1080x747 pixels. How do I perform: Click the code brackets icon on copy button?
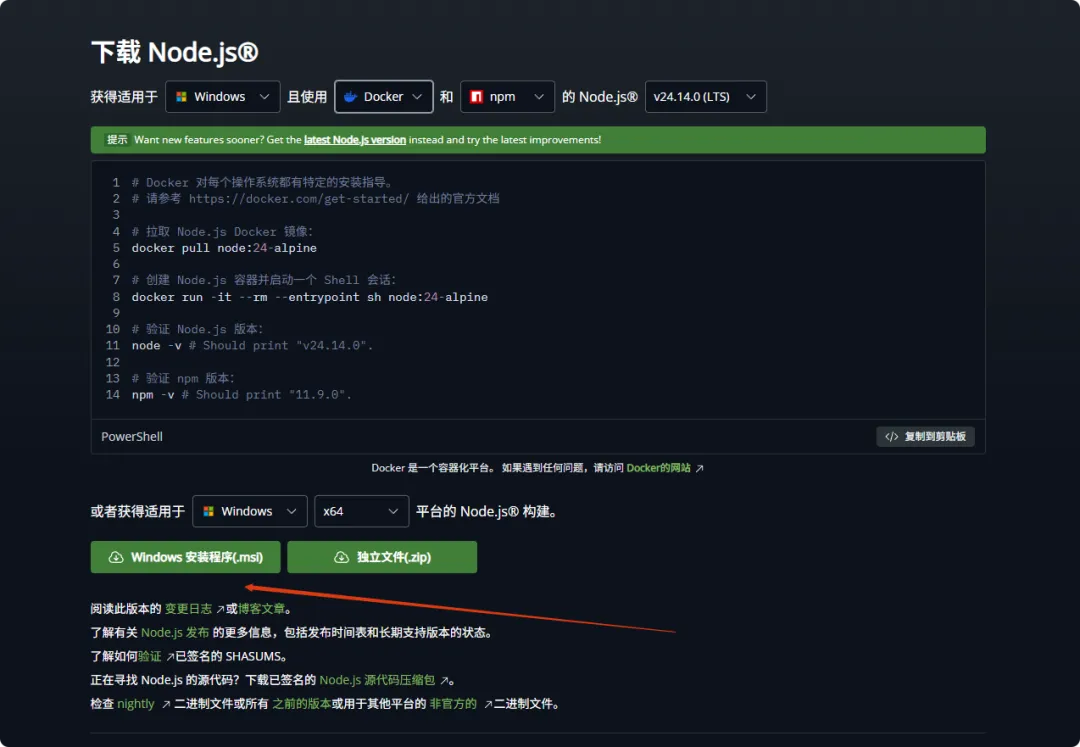pos(891,436)
